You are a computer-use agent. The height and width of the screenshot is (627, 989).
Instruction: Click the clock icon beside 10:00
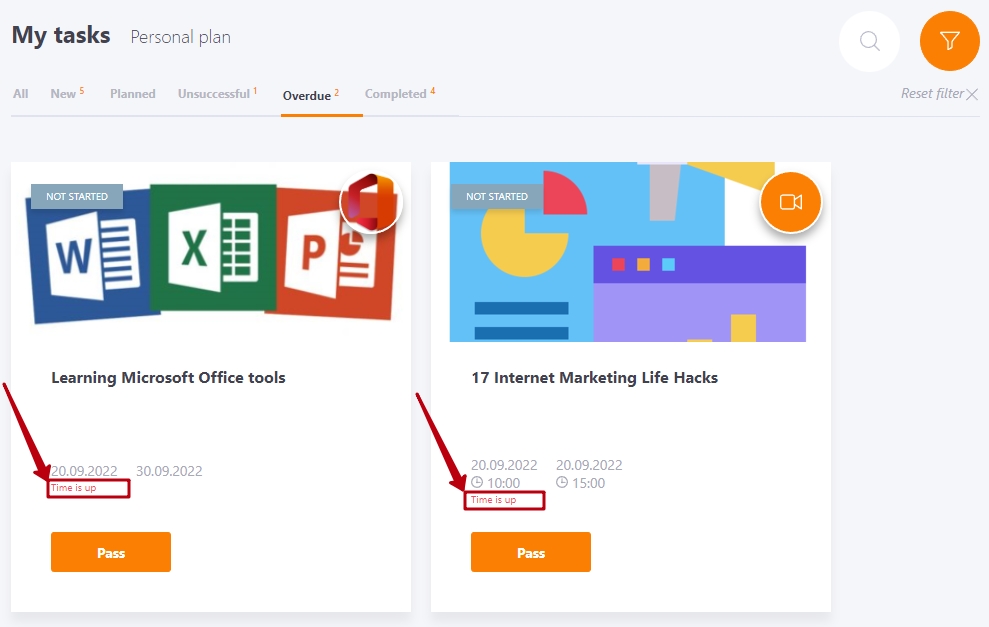tap(477, 483)
